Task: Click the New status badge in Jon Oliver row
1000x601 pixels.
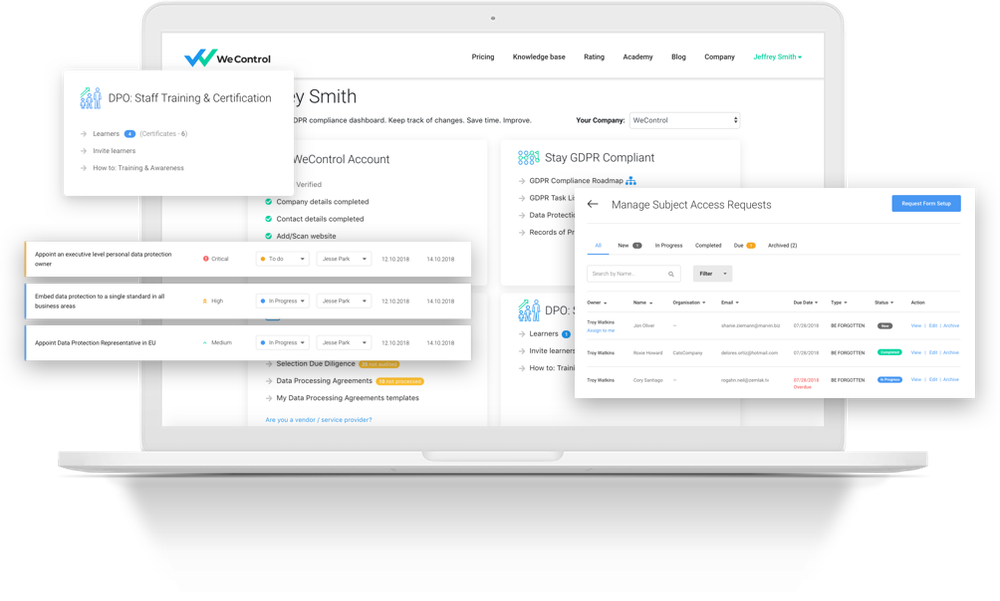Action: (x=885, y=326)
